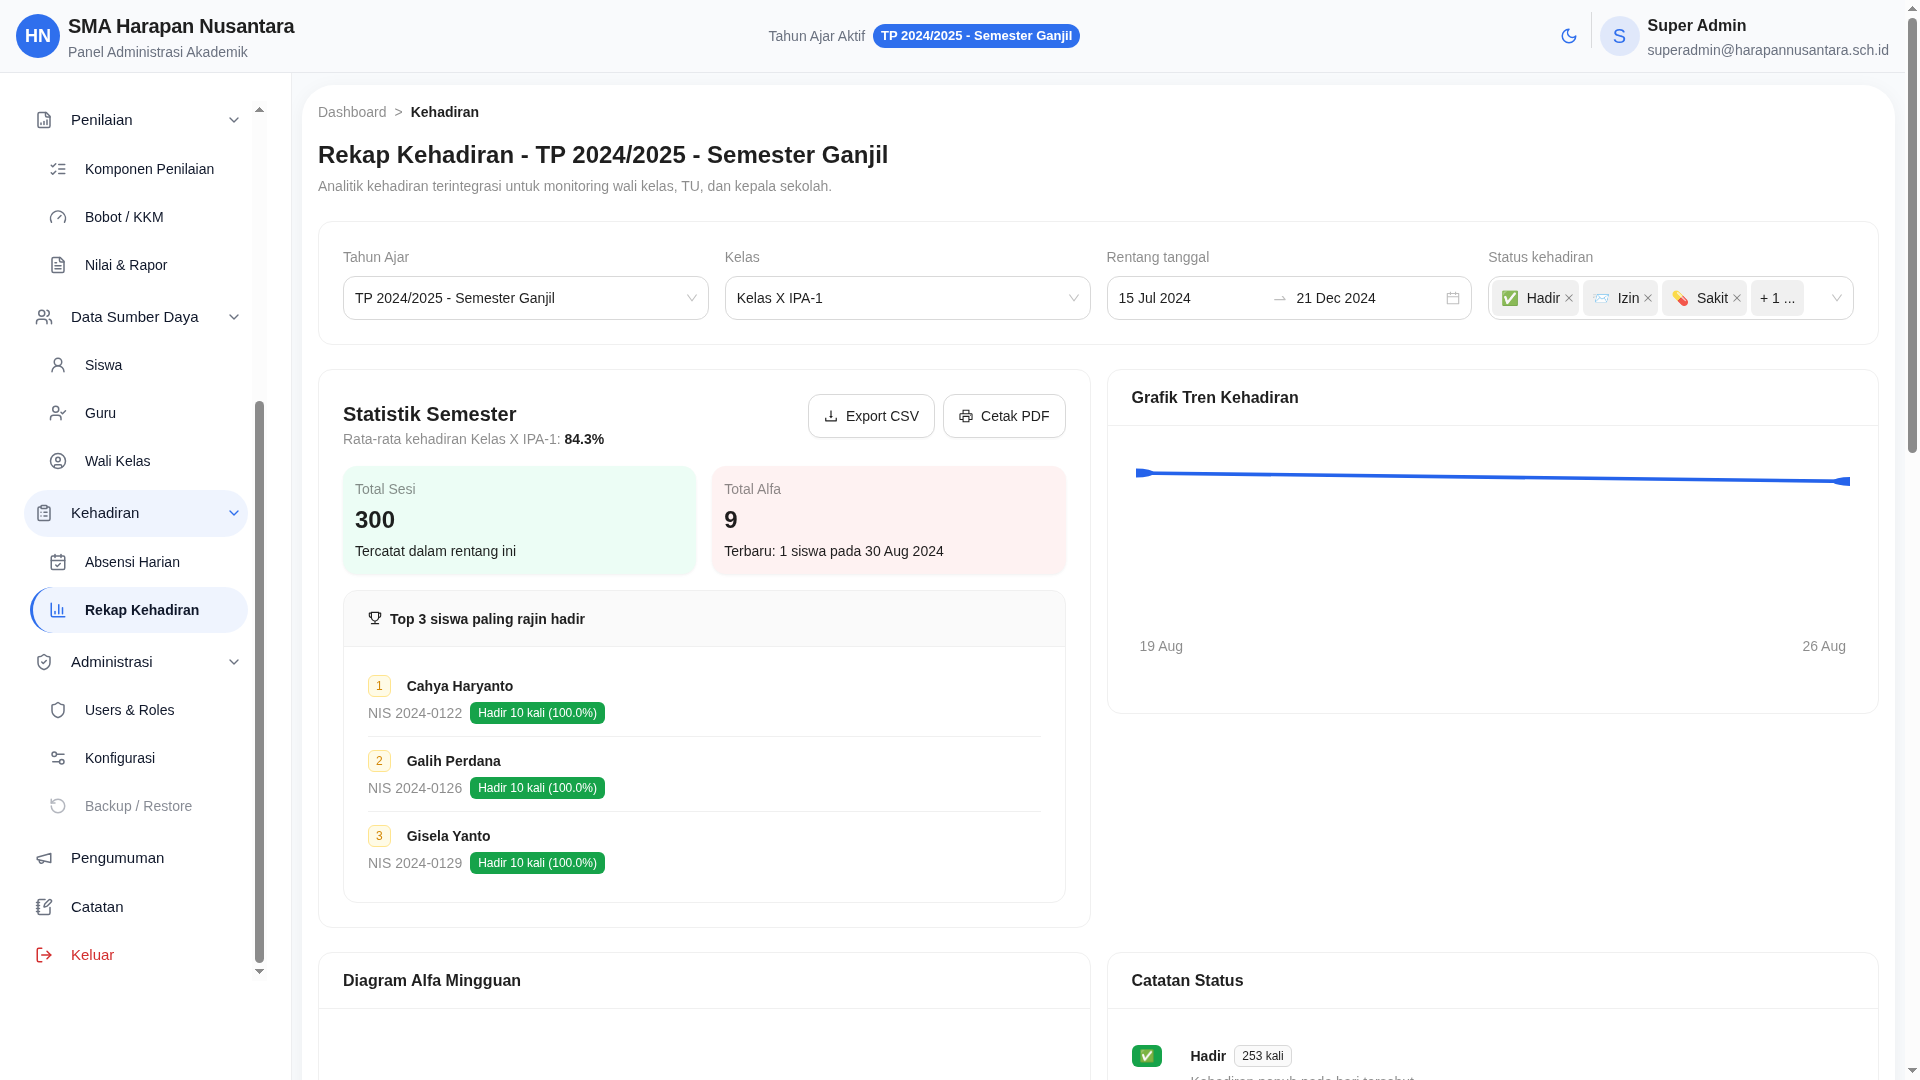
Task: Open Users & Roles menu item
Action: (x=129, y=710)
